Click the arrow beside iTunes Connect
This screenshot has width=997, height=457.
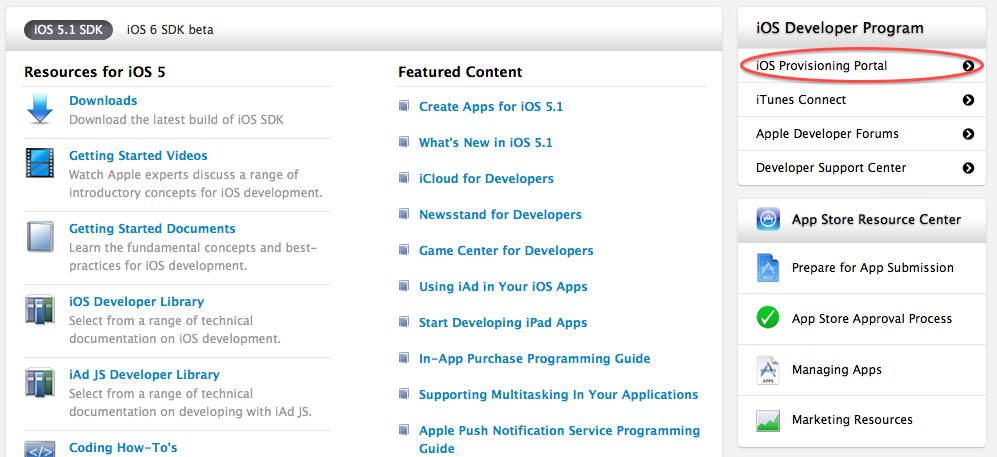pos(968,100)
